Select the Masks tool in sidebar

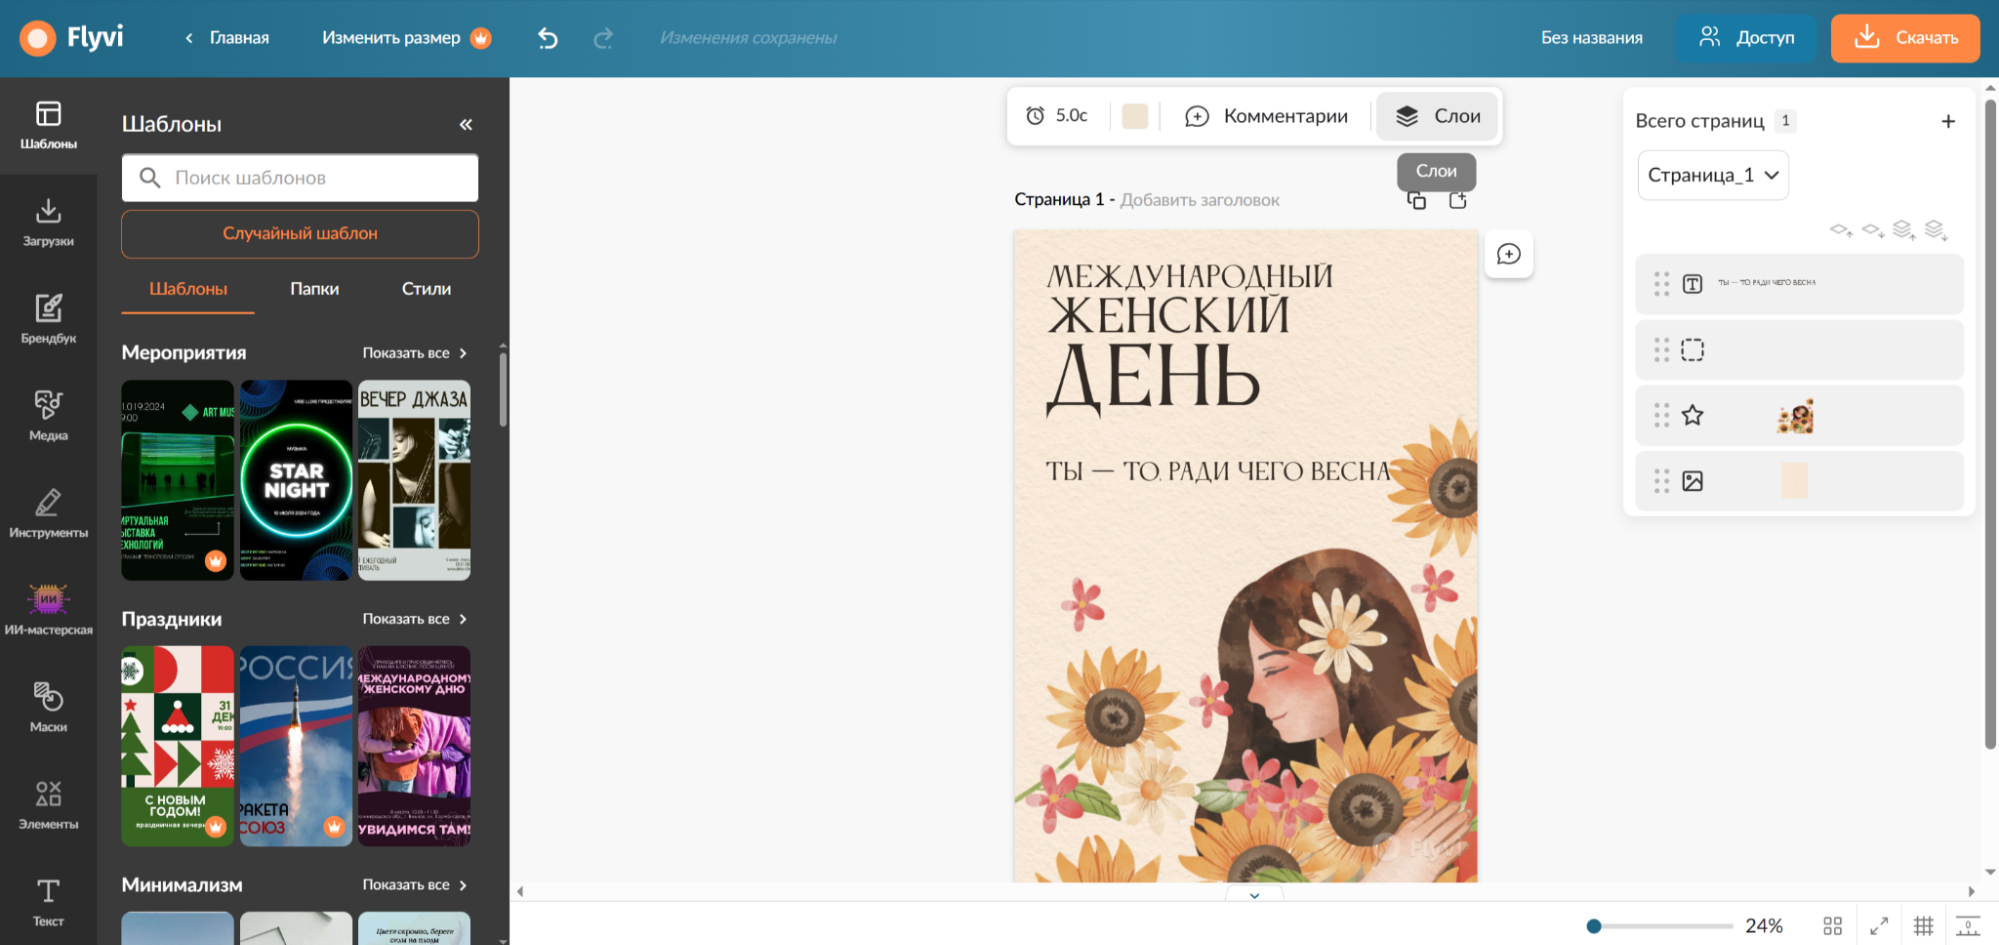click(x=48, y=707)
